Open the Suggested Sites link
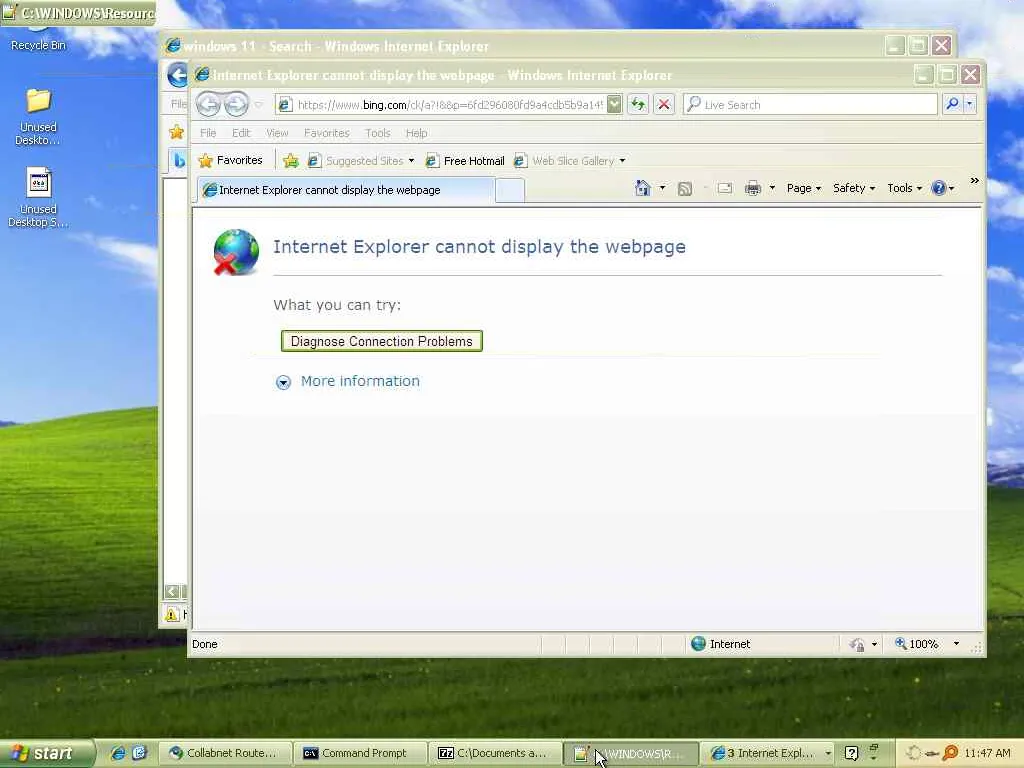Viewport: 1024px width, 768px height. [x=360, y=161]
